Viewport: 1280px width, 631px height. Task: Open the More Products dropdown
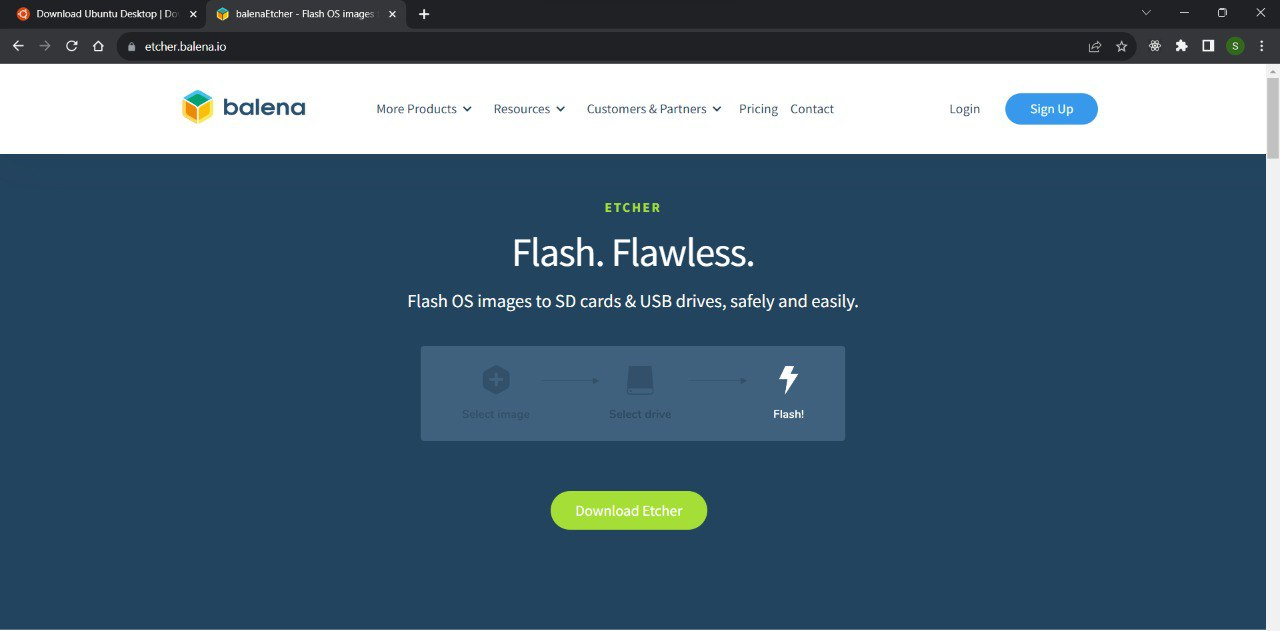tap(423, 109)
